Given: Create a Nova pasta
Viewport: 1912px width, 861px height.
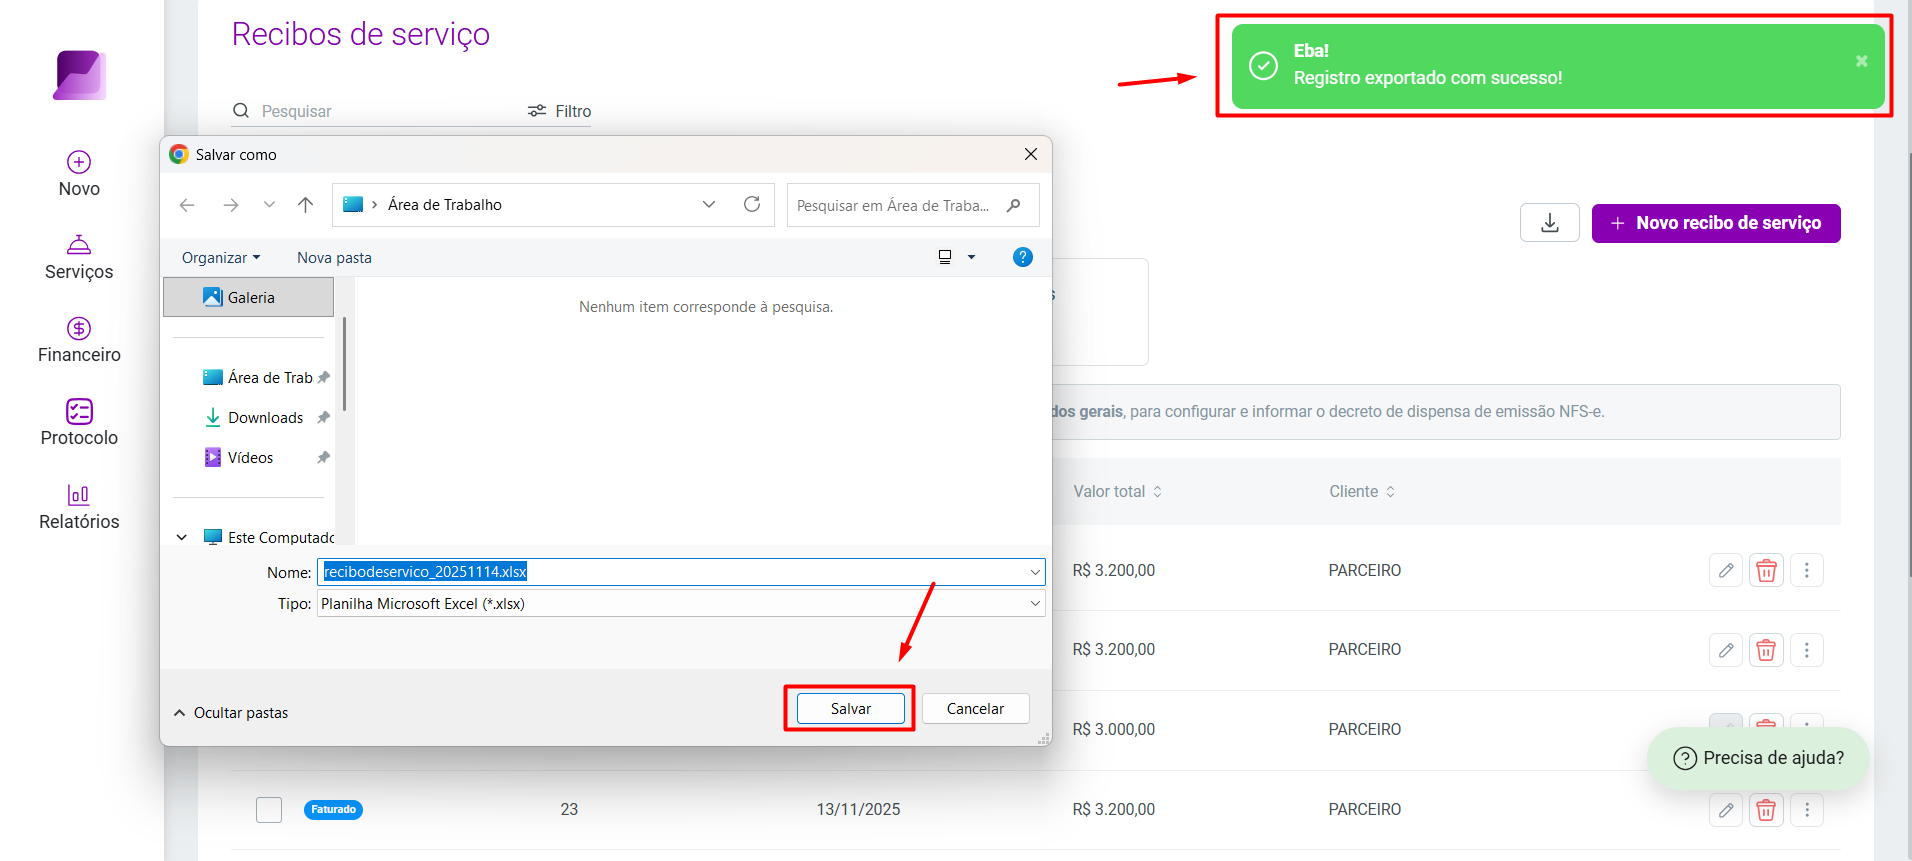Looking at the screenshot, I should coord(334,258).
